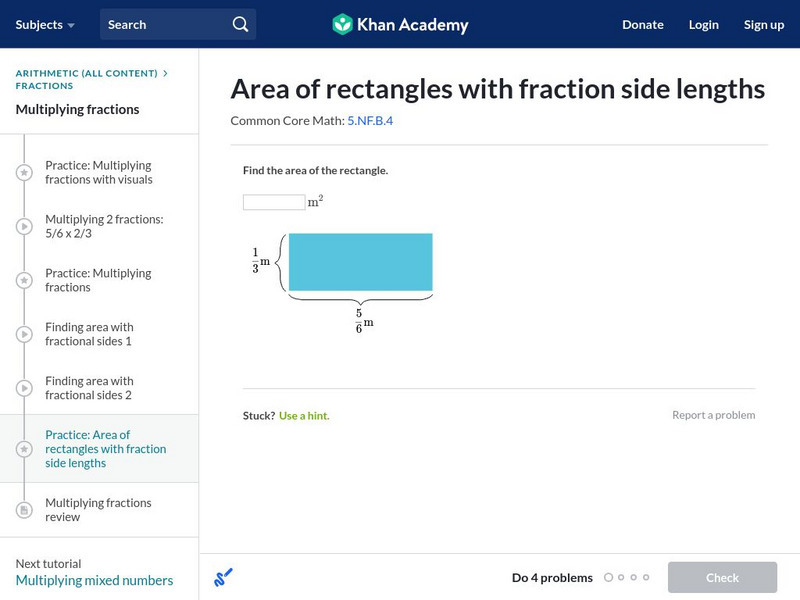This screenshot has height=600, width=800.
Task: Click star icon beside Practice: Multiplying fractions
Action: 24,281
